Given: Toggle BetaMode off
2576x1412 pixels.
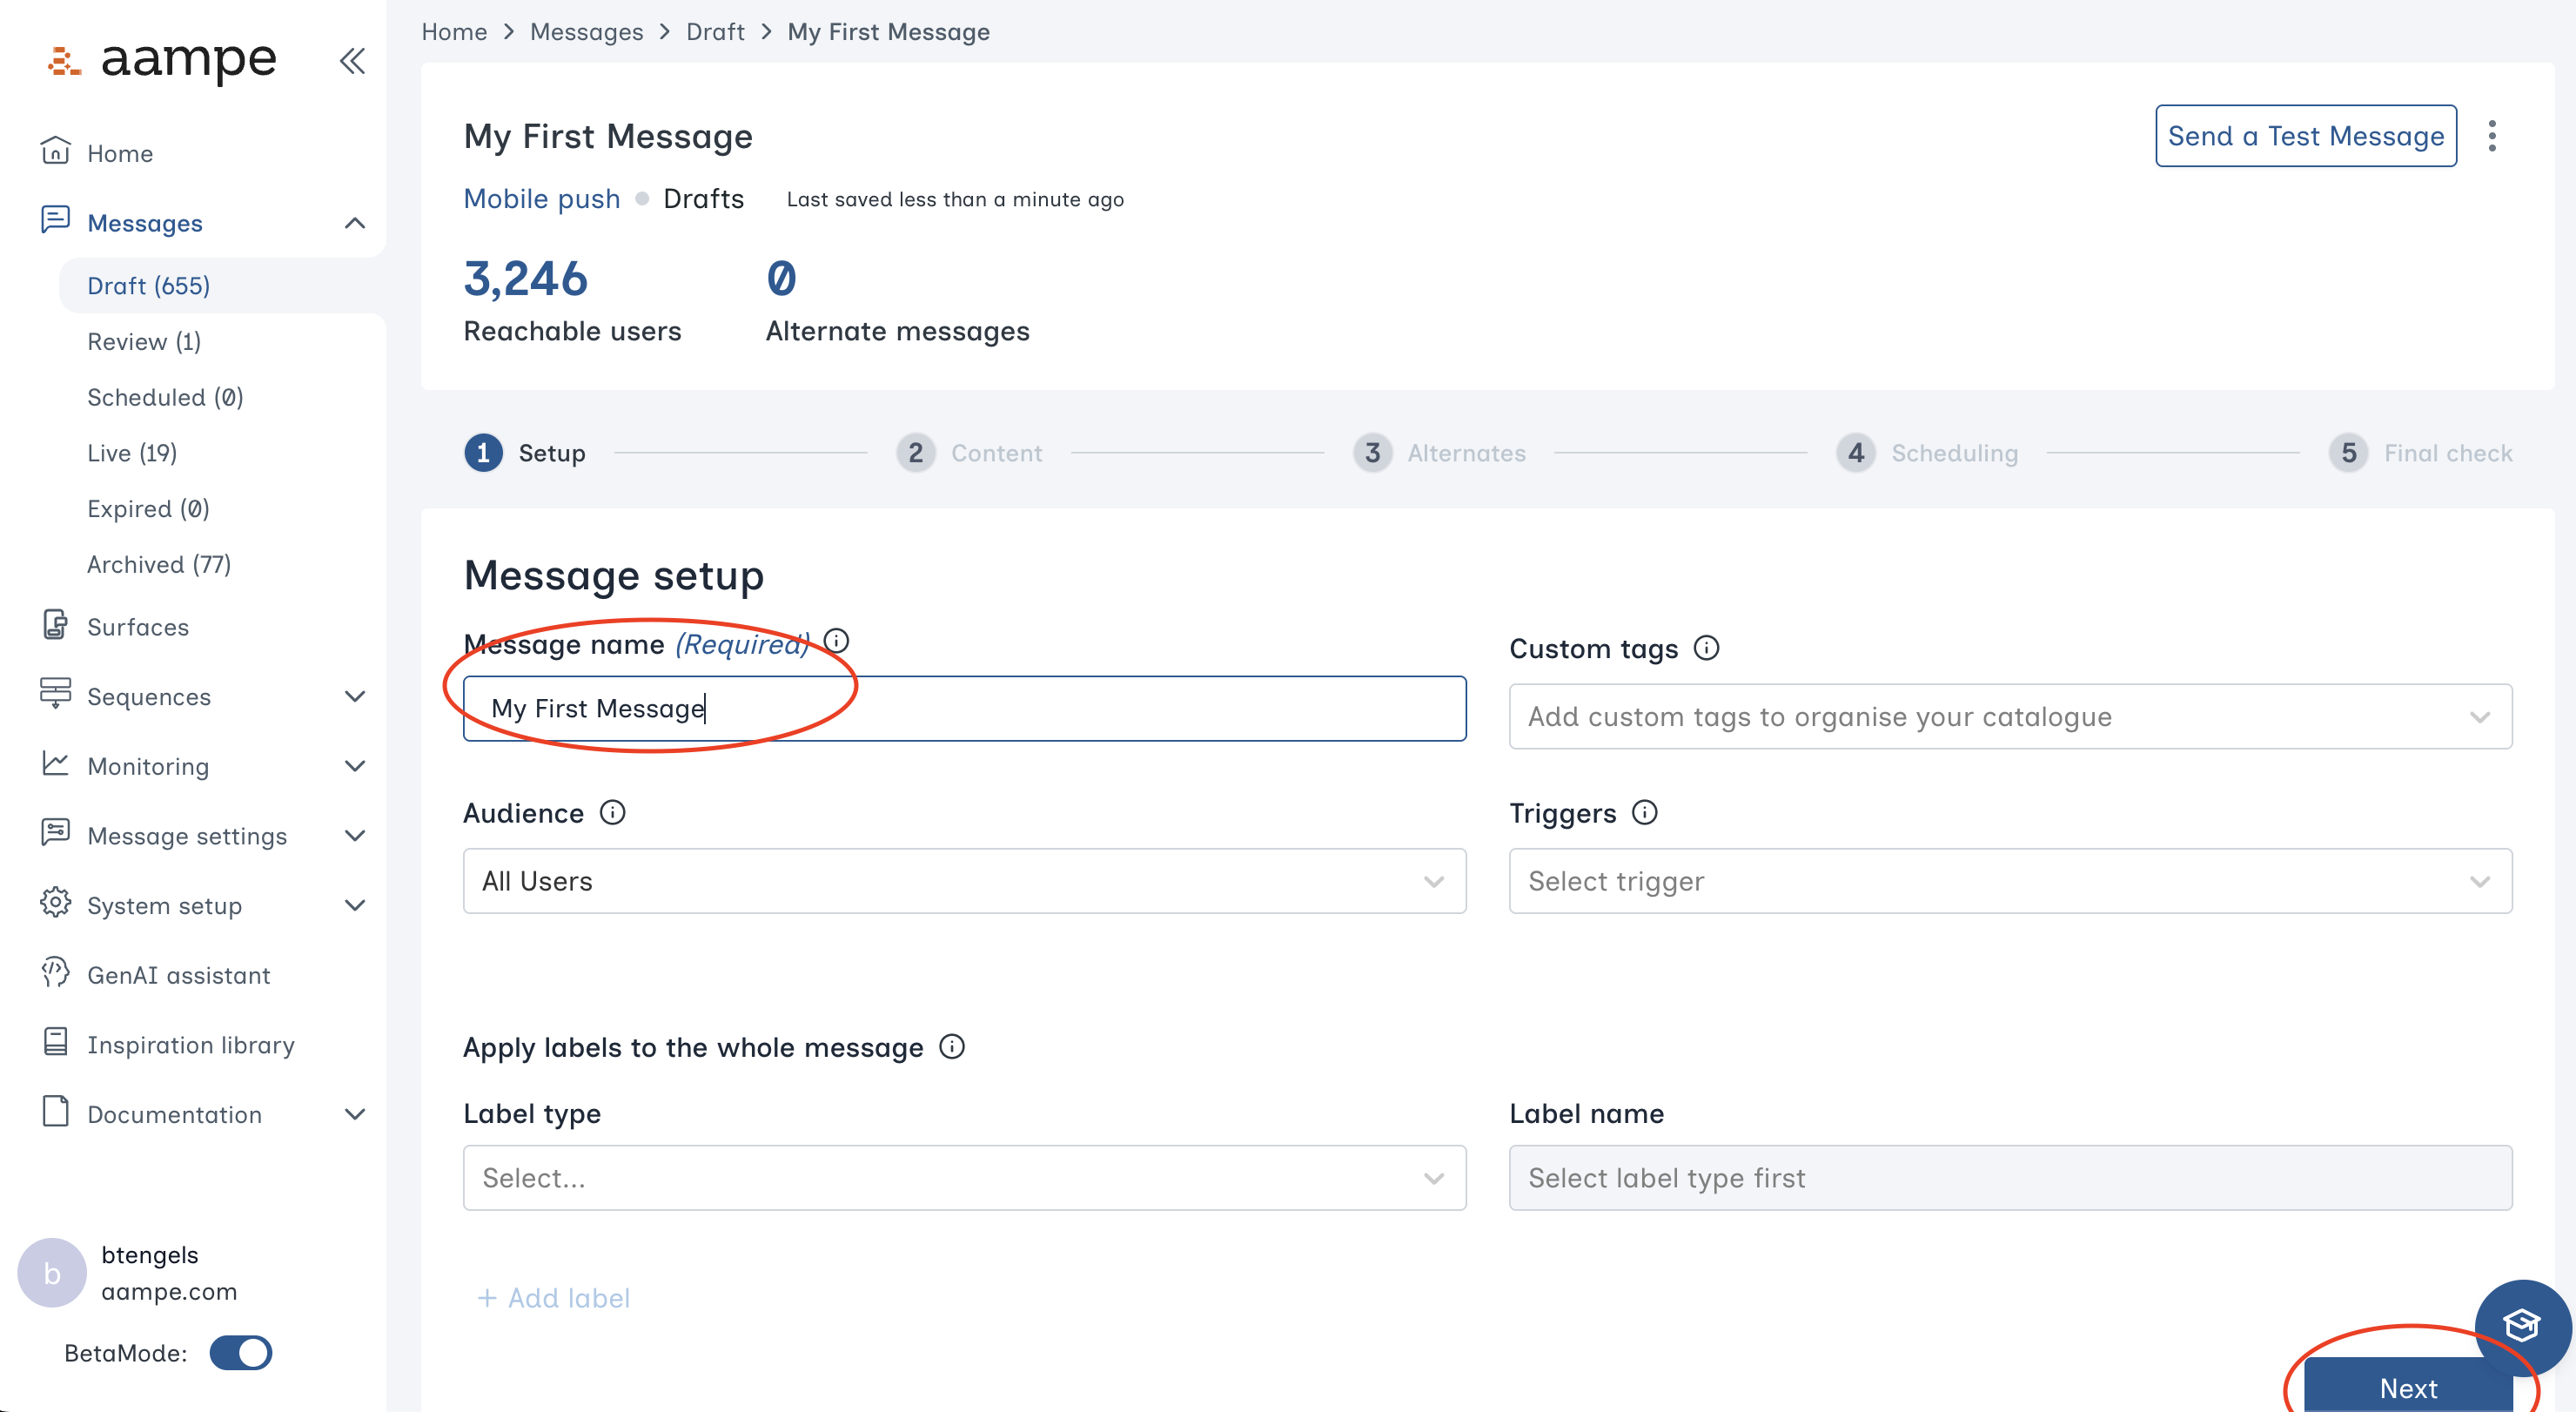Looking at the screenshot, I should [x=240, y=1353].
